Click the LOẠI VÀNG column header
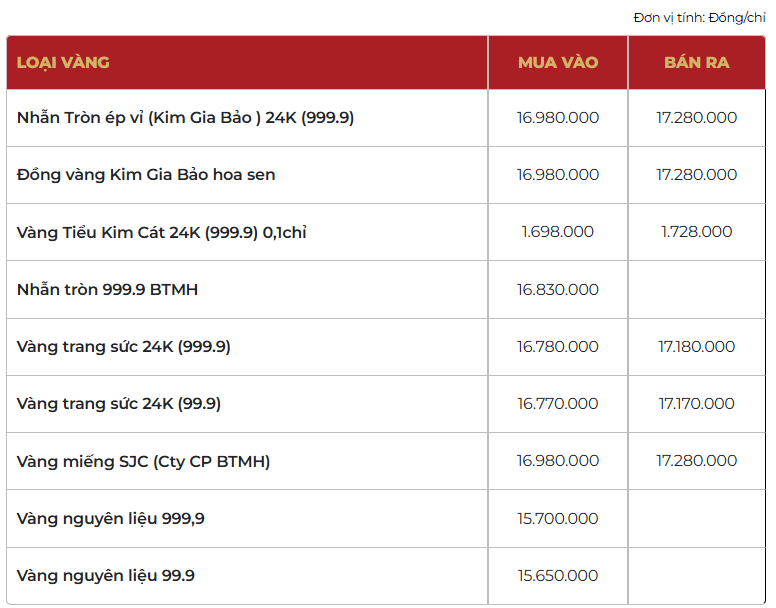This screenshot has height=608, width=776. click(63, 63)
